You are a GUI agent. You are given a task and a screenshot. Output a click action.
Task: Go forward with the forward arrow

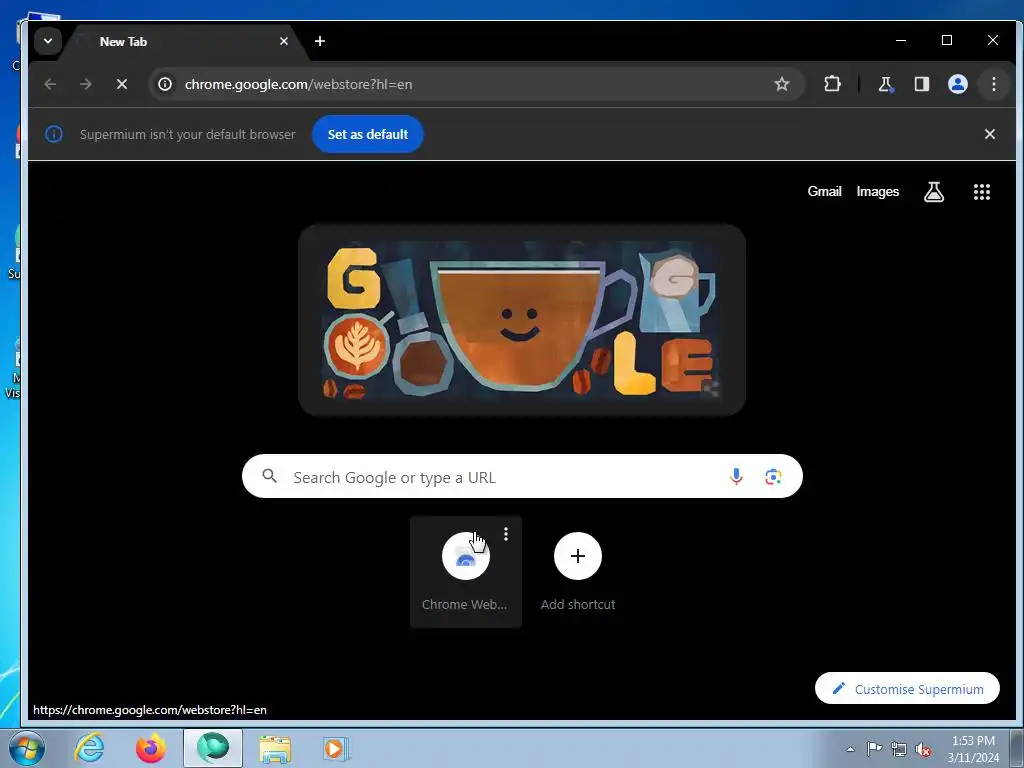pos(86,84)
